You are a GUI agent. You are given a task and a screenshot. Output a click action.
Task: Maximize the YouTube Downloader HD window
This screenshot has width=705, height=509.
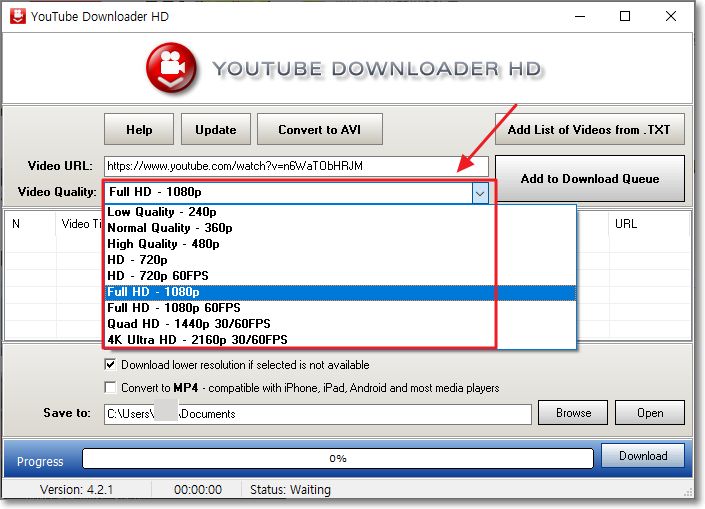pos(625,17)
